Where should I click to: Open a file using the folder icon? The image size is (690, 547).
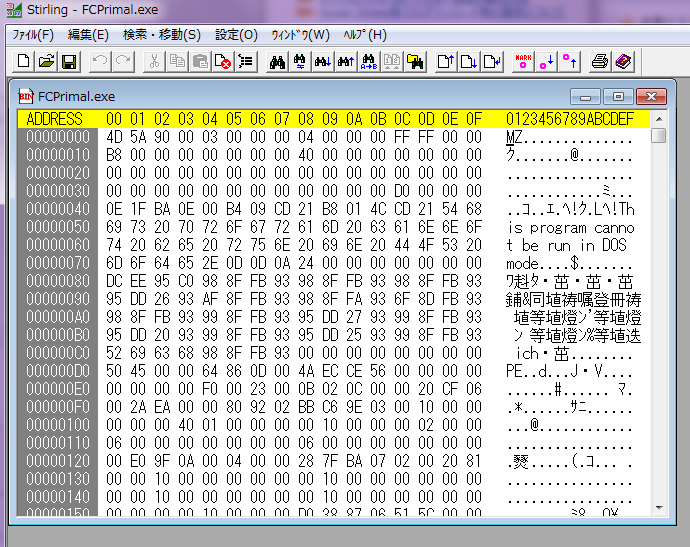pos(46,62)
